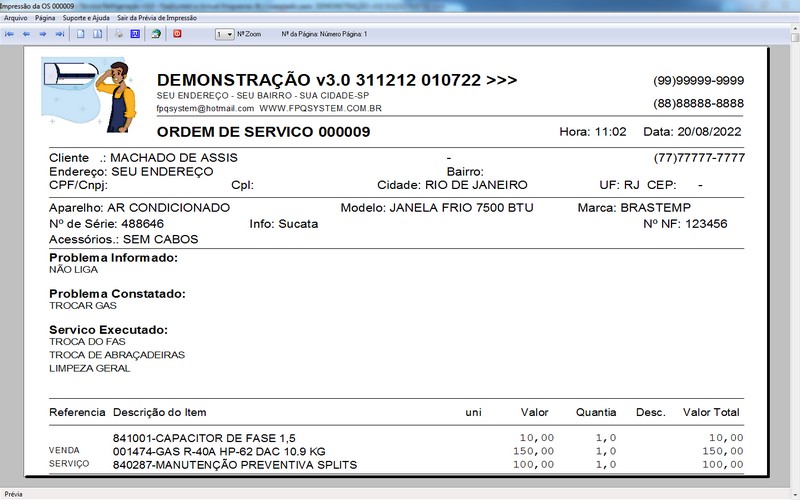
Task: Open the Suporte e Ajuda menu
Action: click(86, 18)
